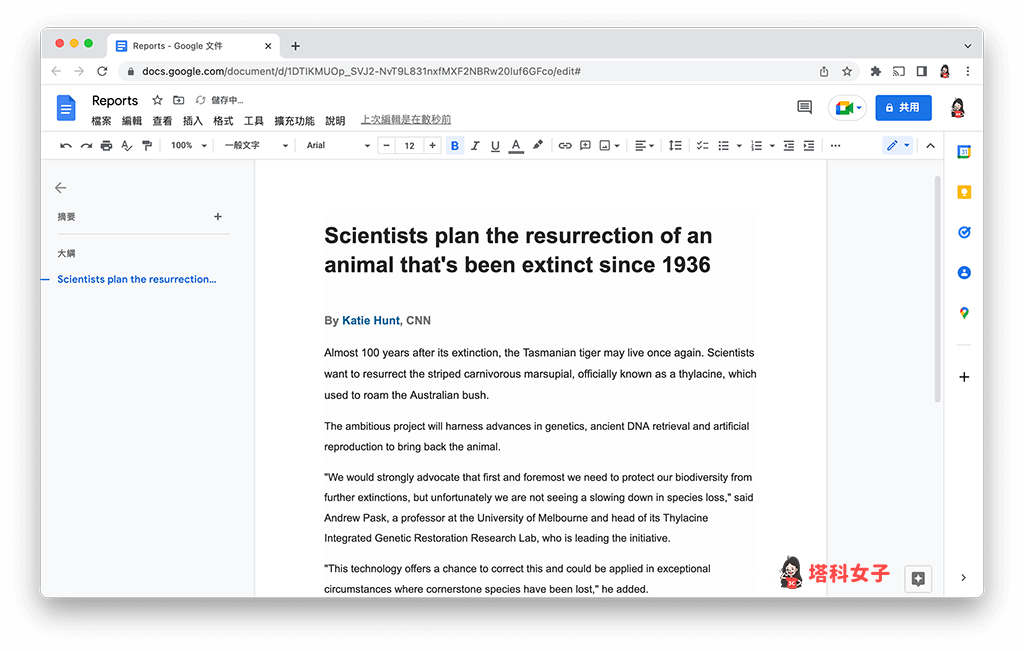Close the document outline with back arrow

tap(61, 188)
